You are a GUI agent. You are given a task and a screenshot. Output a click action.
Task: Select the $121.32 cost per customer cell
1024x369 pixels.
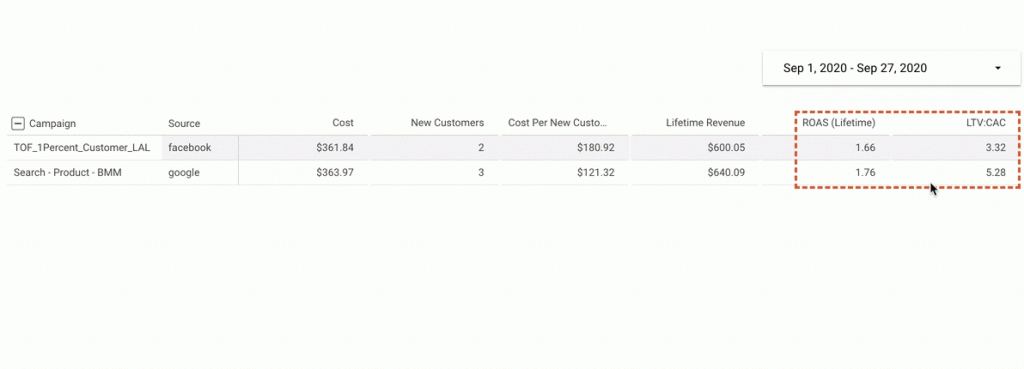(596, 173)
